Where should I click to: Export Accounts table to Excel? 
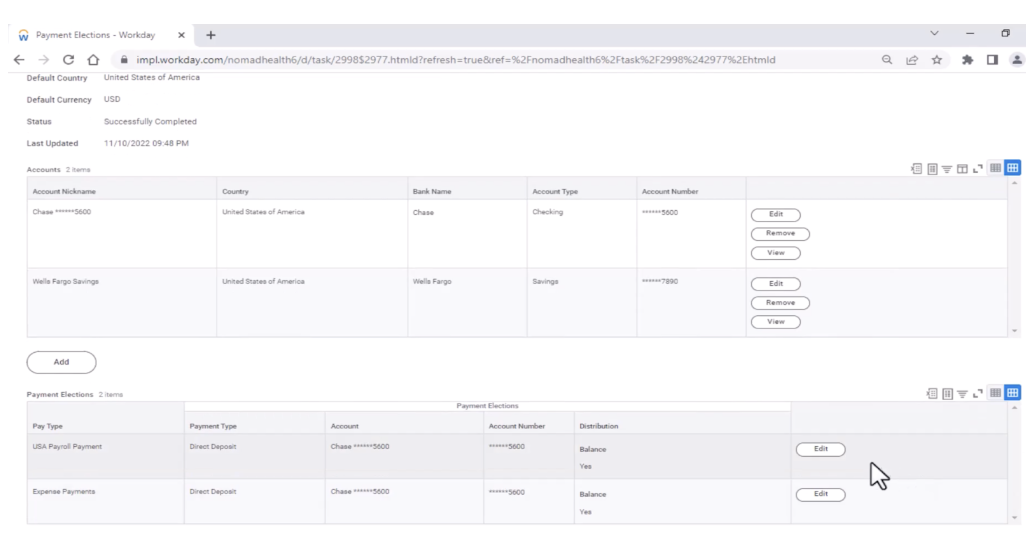[916, 169]
